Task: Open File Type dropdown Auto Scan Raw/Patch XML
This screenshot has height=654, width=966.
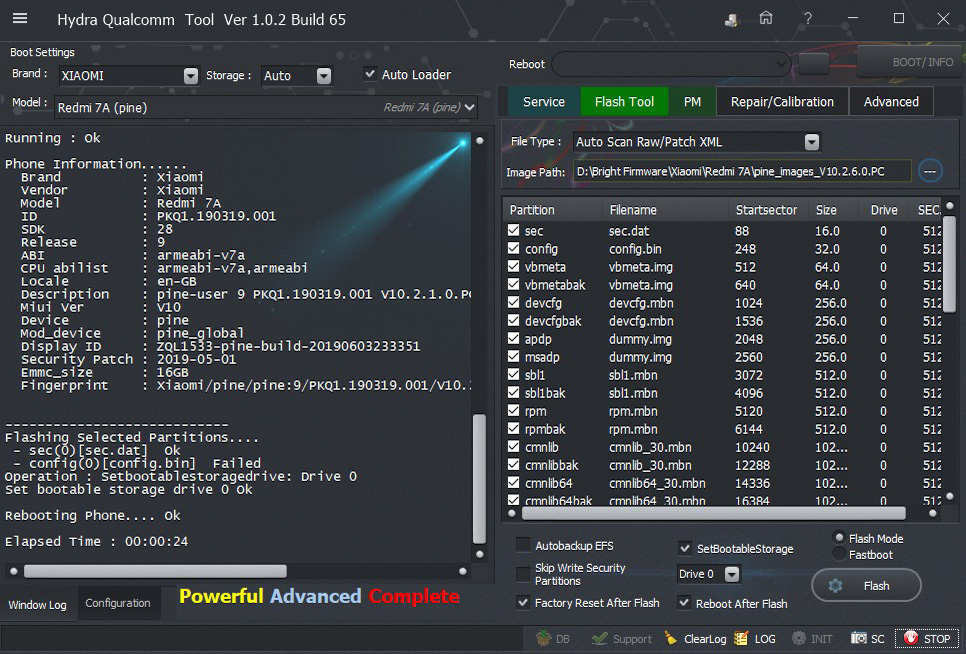Action: coord(696,142)
